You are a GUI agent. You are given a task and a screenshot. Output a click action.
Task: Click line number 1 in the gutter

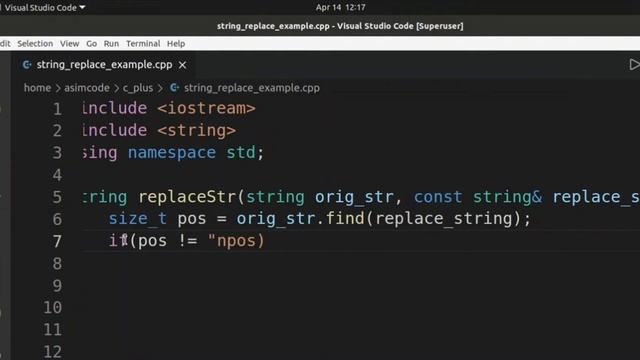57,109
